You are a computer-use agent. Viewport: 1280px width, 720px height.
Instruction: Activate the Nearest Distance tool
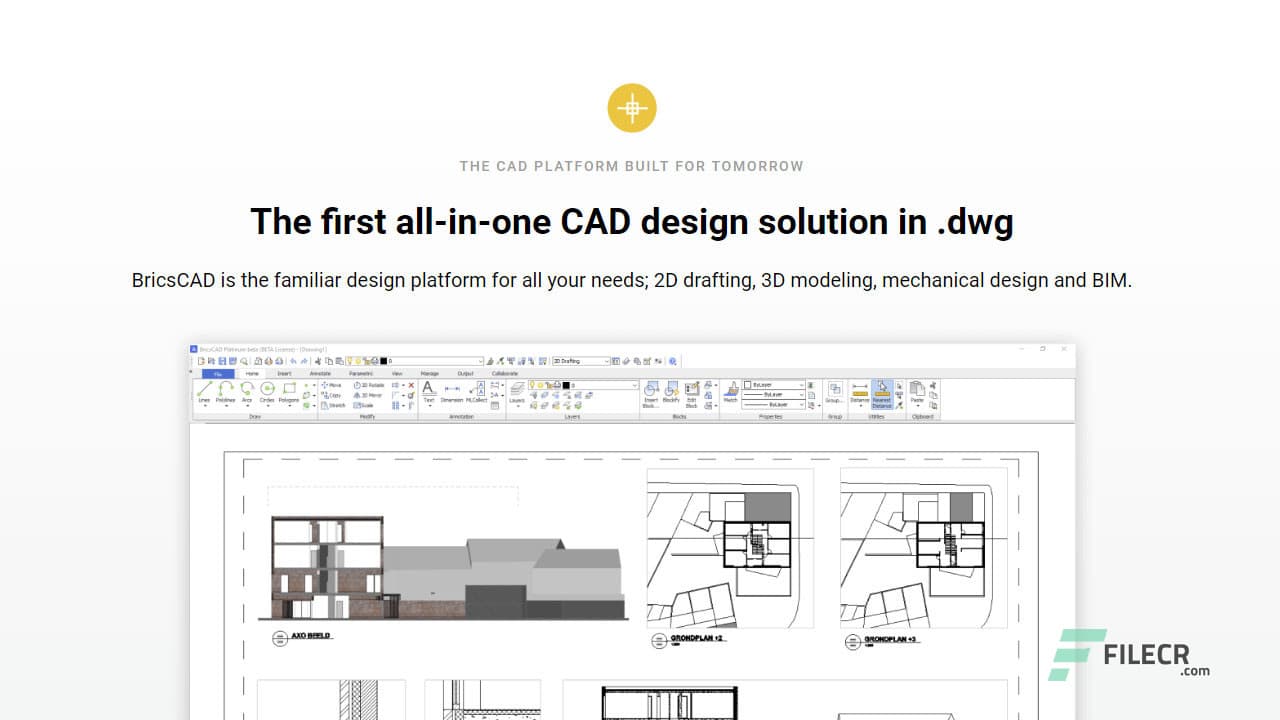tap(881, 395)
